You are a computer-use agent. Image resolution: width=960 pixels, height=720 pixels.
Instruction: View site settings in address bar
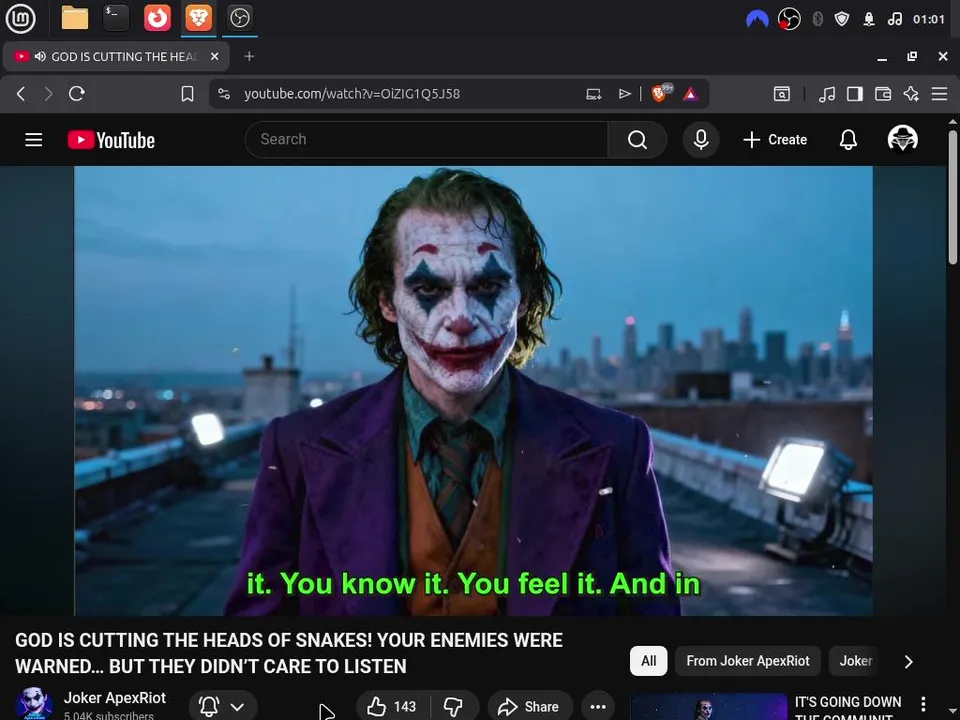point(224,94)
